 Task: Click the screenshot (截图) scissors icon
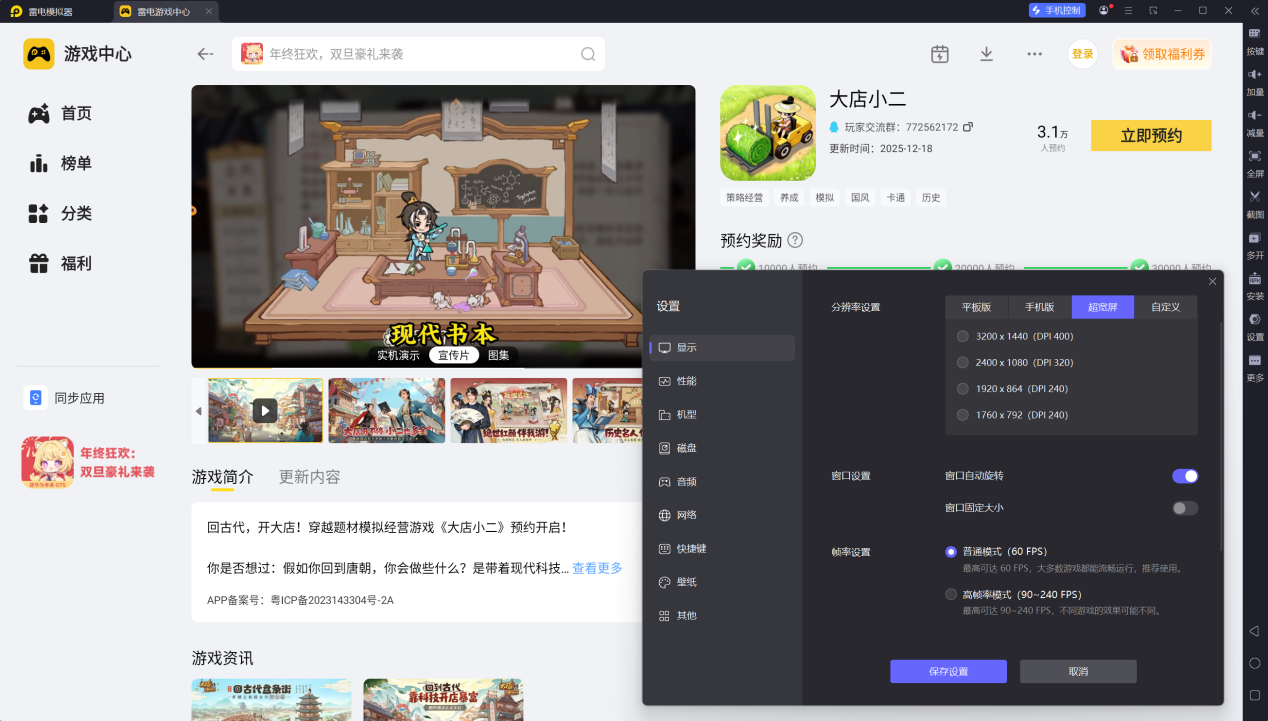tap(1254, 196)
